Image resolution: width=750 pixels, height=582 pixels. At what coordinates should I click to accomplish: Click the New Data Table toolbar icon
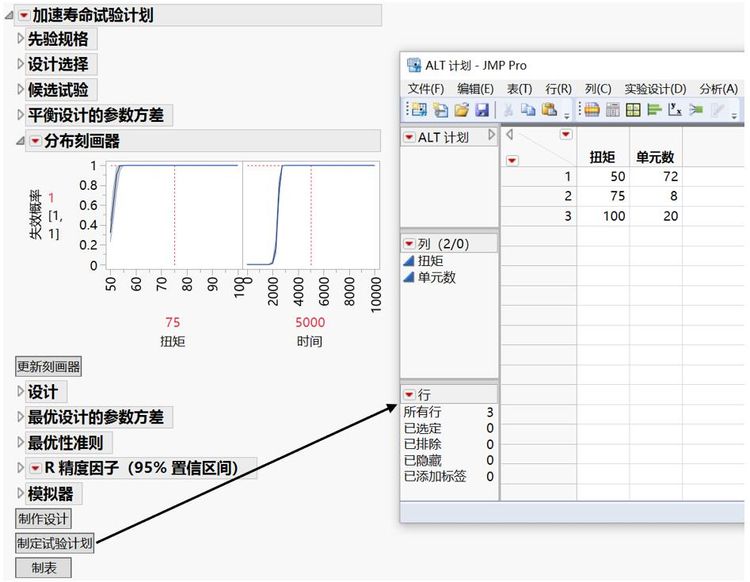(419, 110)
